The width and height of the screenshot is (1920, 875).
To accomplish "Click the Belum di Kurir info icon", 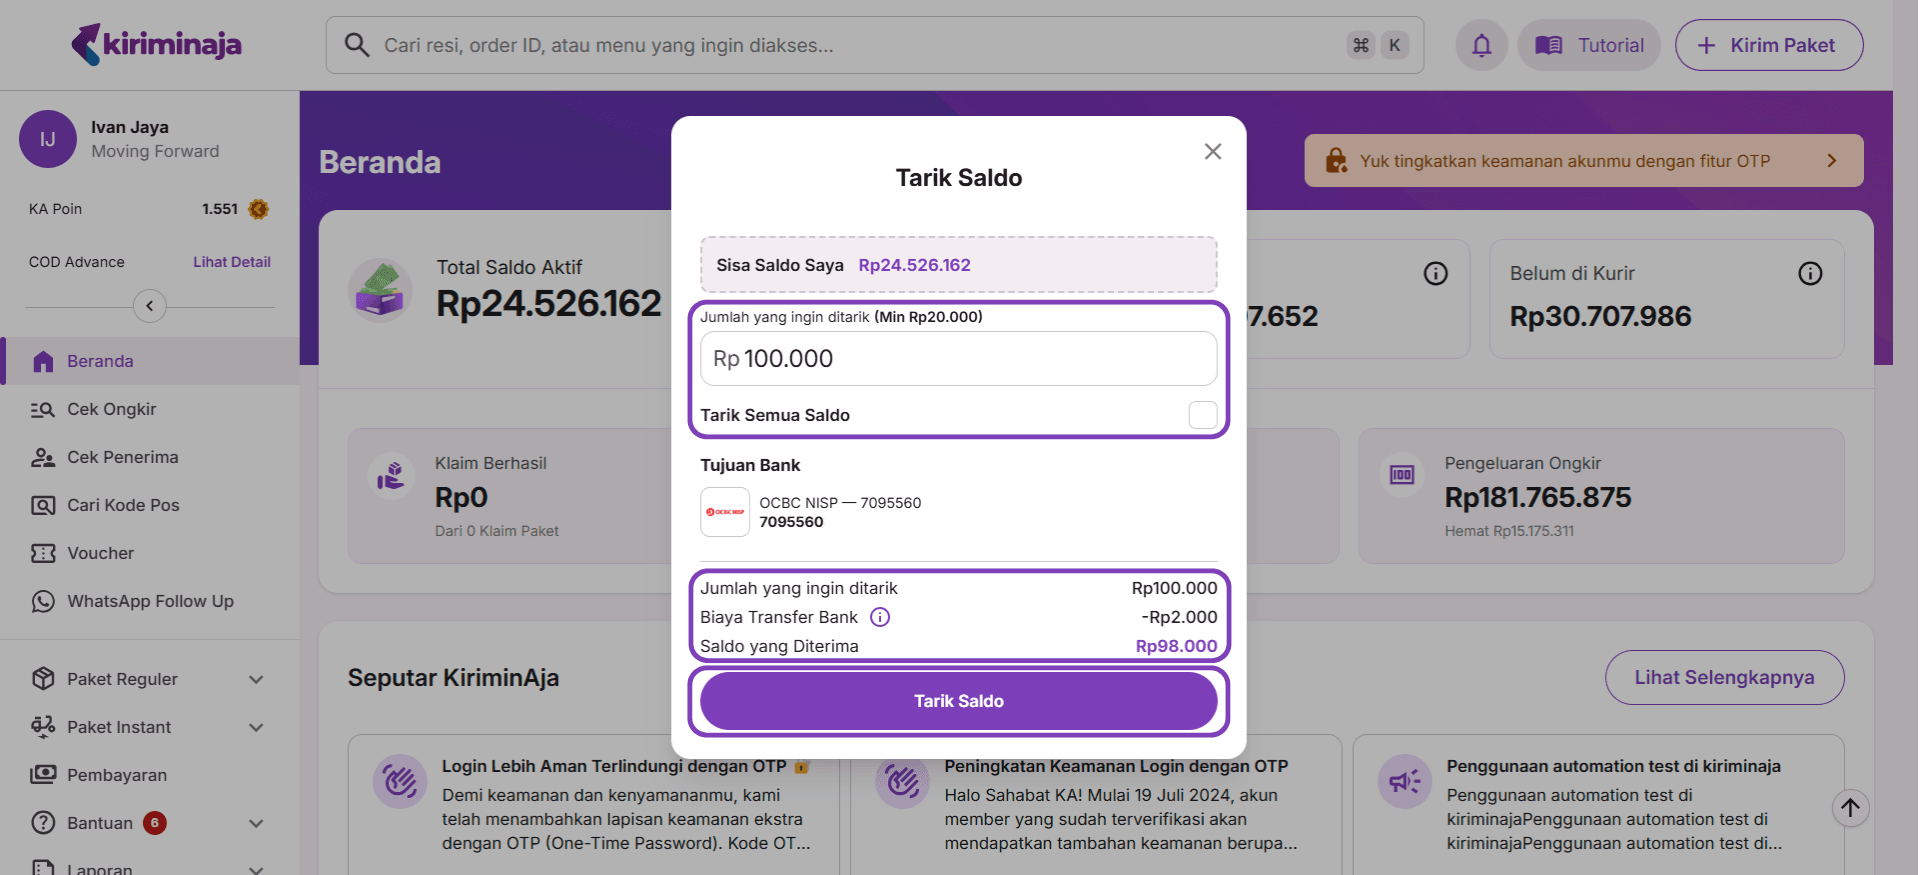I will coord(1809,273).
